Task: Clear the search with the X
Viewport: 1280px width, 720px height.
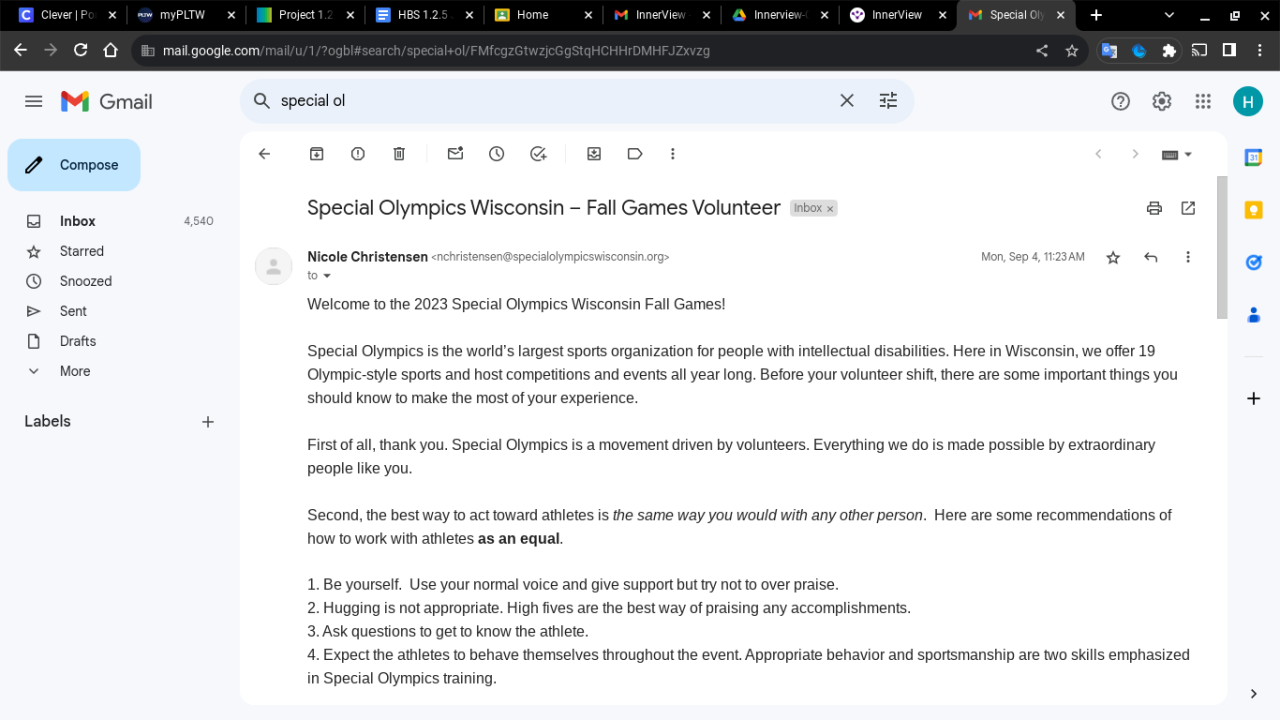Action: 847,100
